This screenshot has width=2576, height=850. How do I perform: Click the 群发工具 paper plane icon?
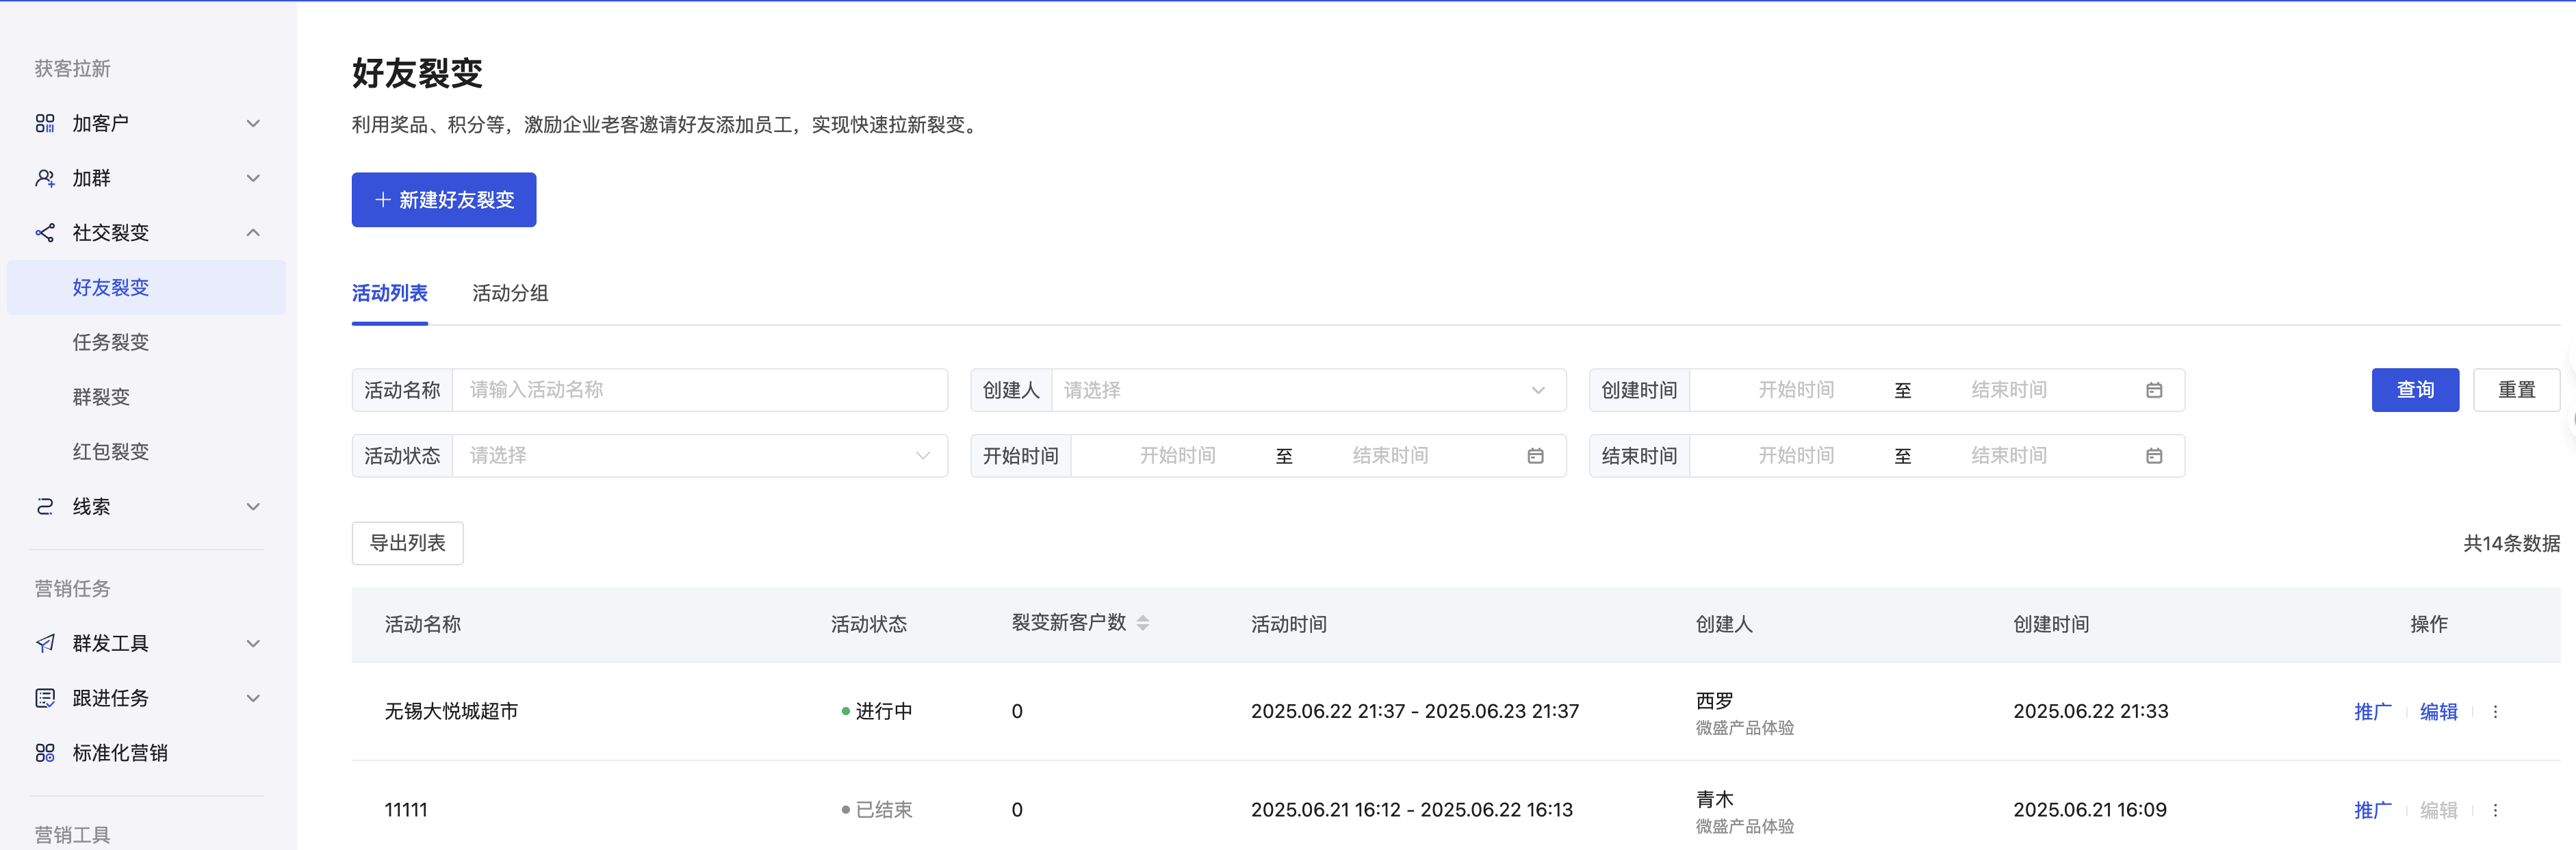coord(45,643)
